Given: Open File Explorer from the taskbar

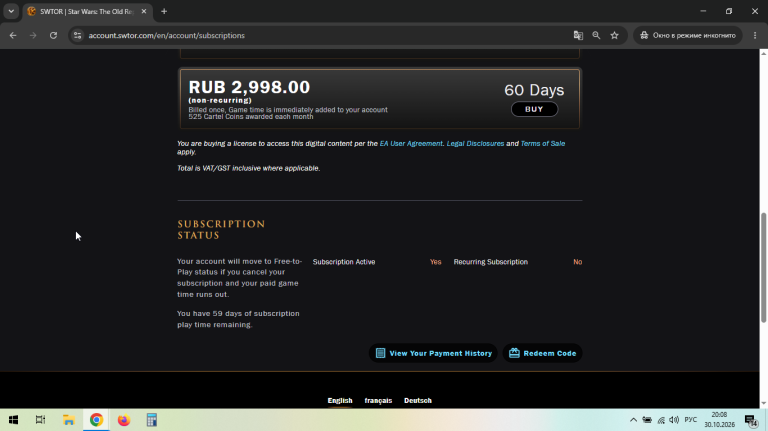Looking at the screenshot, I should tap(69, 420).
